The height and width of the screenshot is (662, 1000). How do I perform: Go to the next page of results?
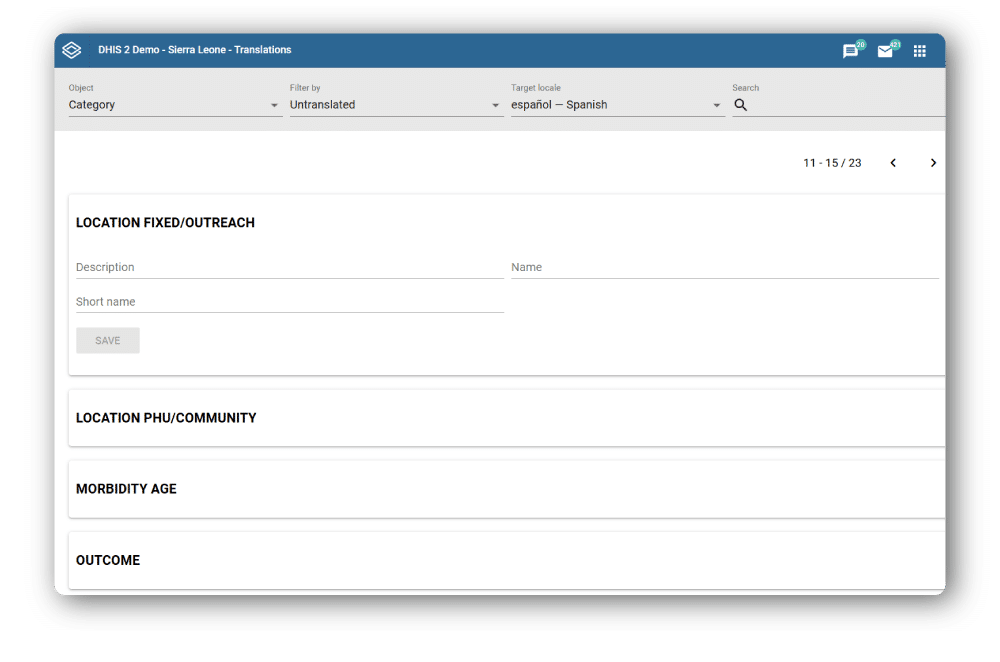coord(933,163)
